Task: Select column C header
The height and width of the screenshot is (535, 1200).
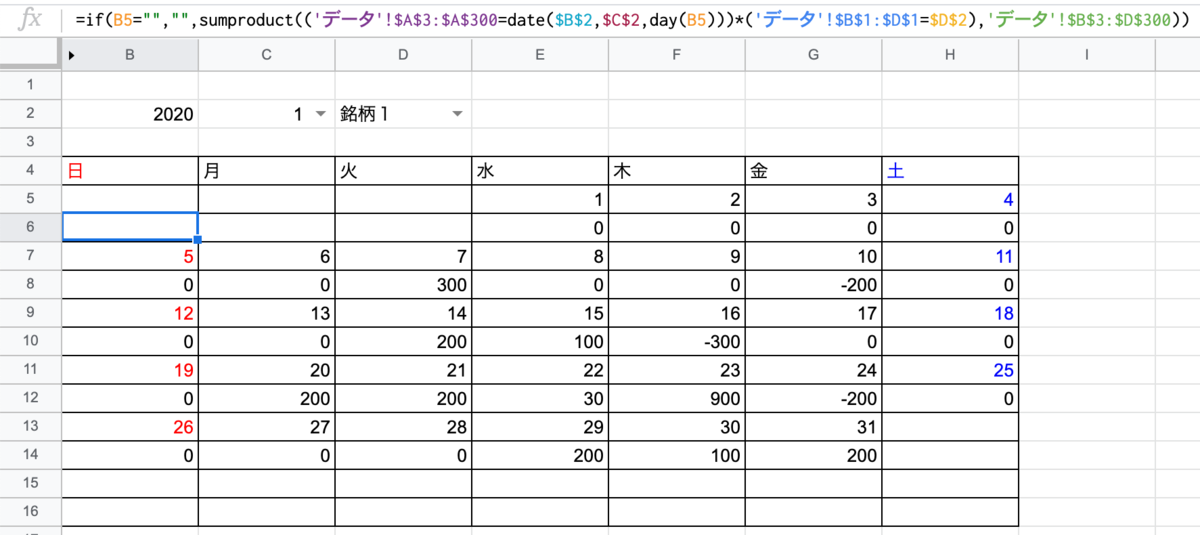Action: coord(266,56)
